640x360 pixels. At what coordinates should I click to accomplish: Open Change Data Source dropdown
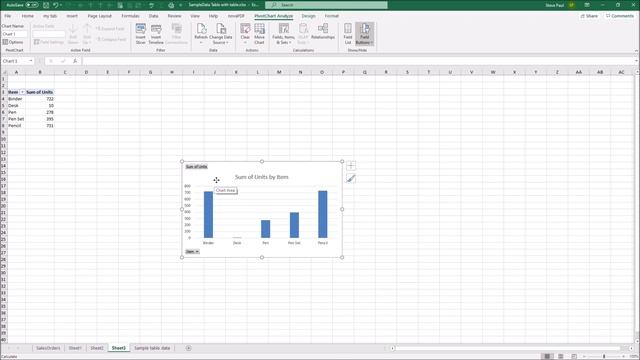(220, 34)
